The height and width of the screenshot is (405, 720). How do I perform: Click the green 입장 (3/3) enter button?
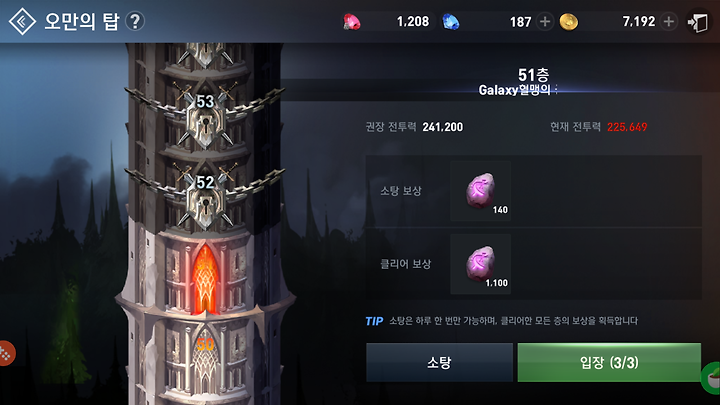[x=609, y=362]
